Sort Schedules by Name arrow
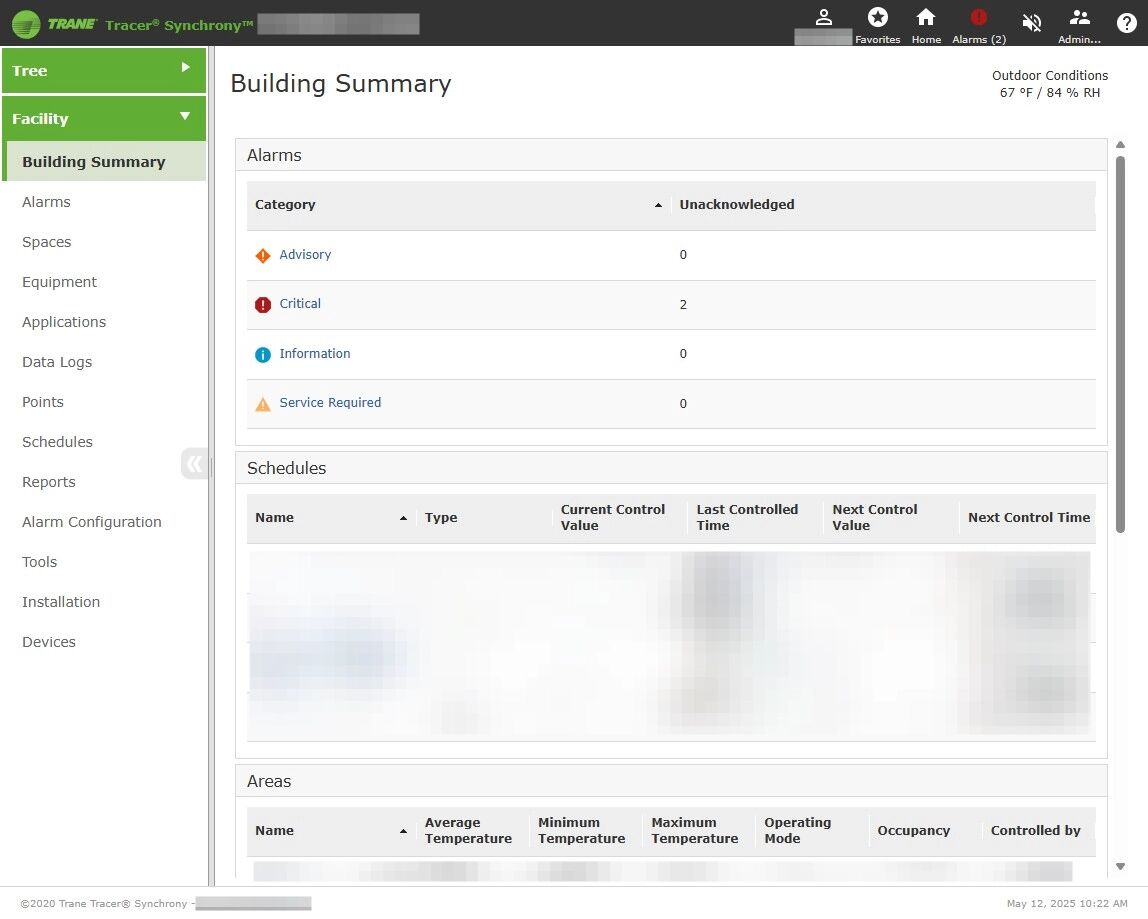This screenshot has height=919, width=1148. click(x=403, y=518)
